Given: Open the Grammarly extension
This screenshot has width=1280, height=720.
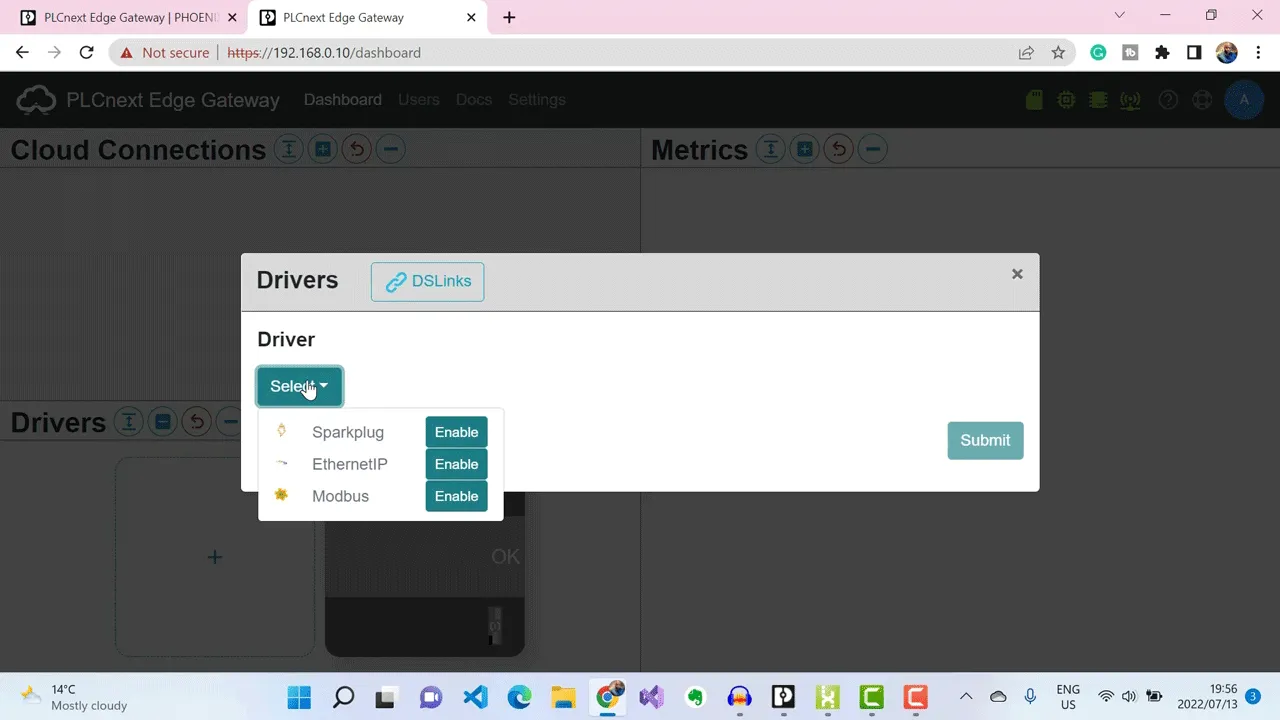Looking at the screenshot, I should tap(1098, 53).
